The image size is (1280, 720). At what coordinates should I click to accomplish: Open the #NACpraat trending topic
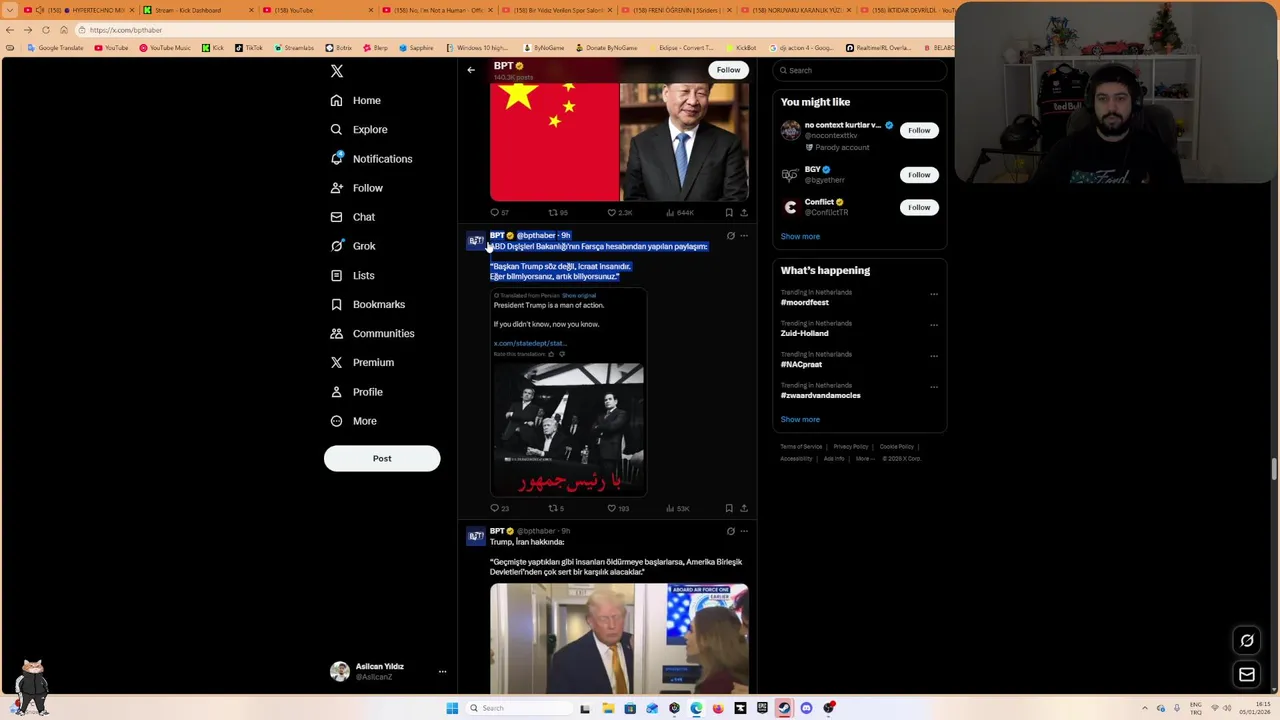tap(801, 365)
